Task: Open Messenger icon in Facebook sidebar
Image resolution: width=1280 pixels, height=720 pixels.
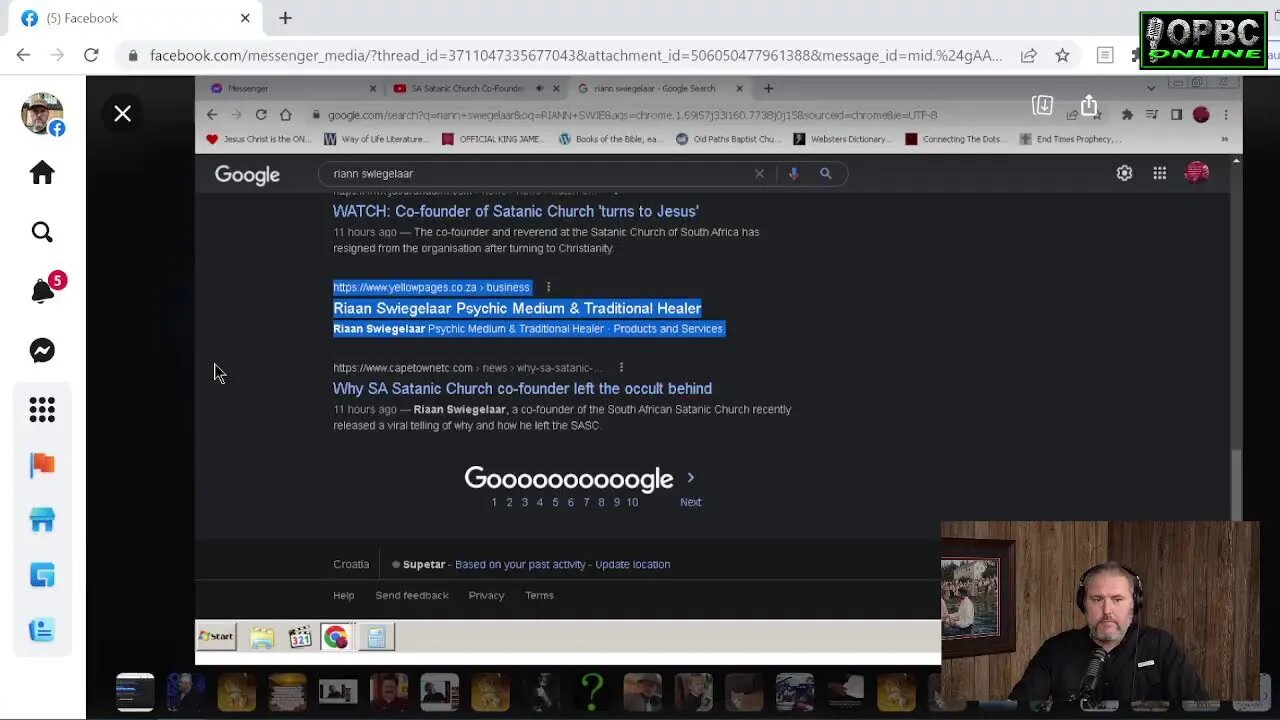Action: point(42,351)
